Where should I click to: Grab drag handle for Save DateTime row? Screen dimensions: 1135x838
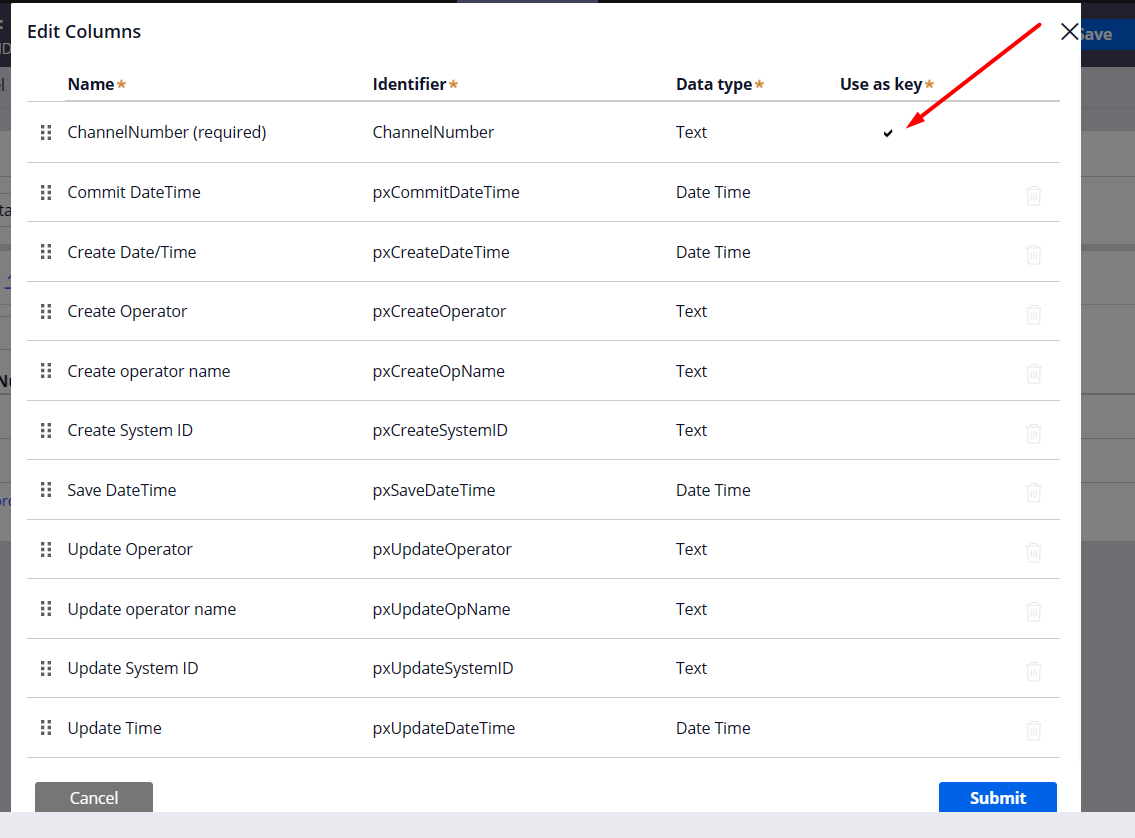click(46, 490)
